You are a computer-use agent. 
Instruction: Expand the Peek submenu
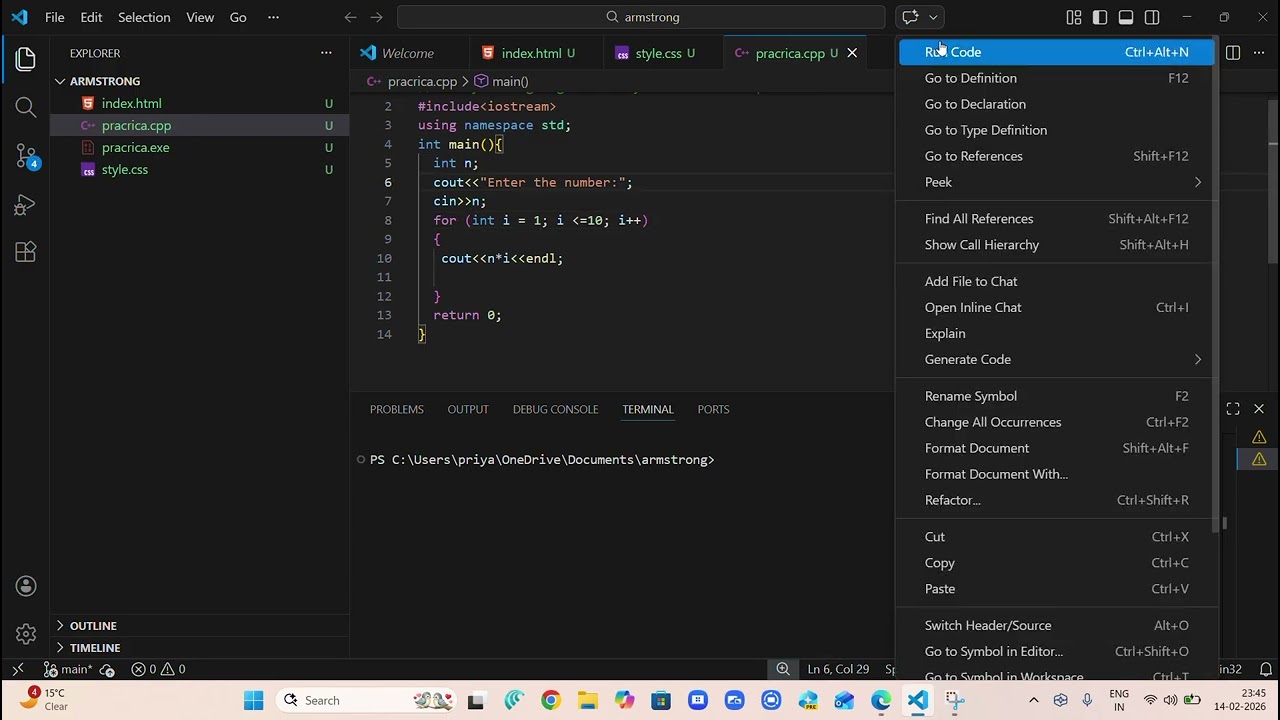1056,182
